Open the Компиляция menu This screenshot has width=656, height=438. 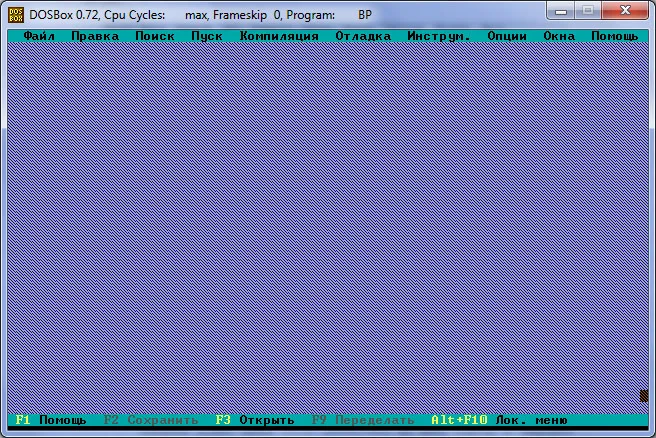(279, 36)
